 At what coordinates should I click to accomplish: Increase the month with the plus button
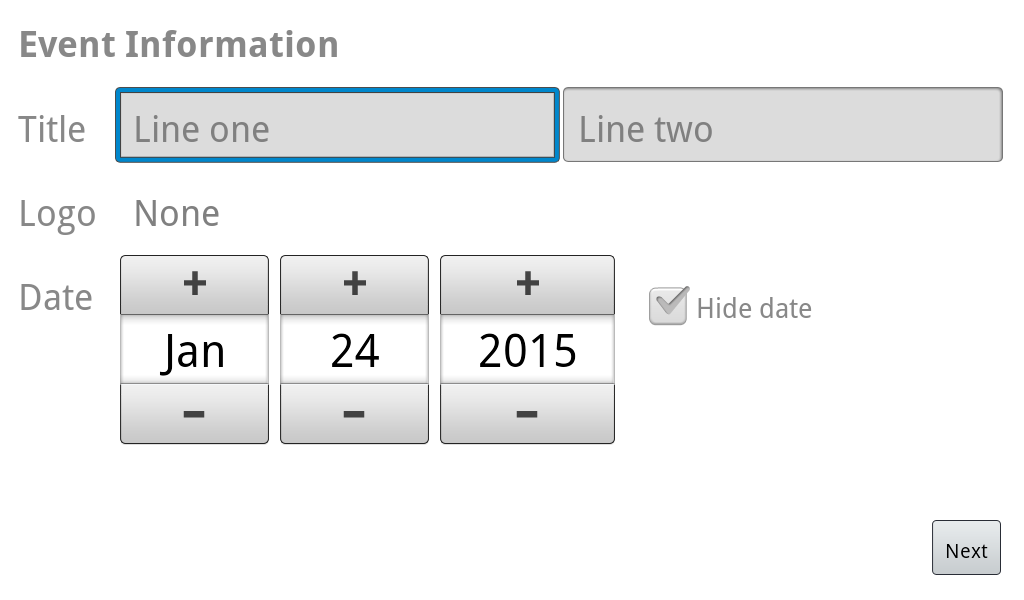(x=194, y=285)
